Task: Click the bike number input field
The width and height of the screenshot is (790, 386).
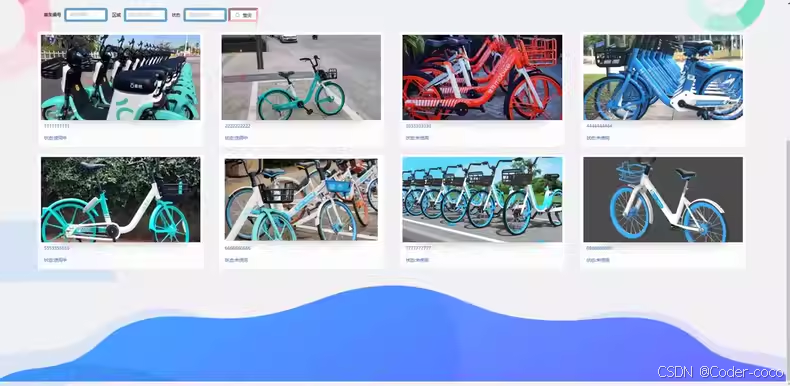Action: tap(86, 15)
